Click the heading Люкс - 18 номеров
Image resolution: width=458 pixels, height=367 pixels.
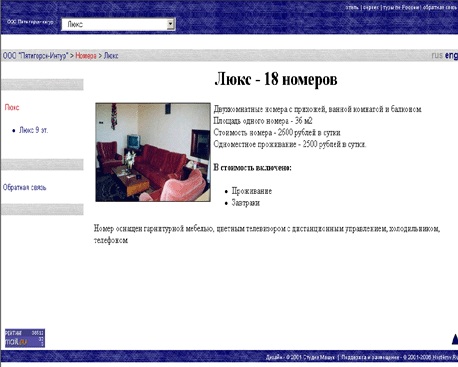276,79
